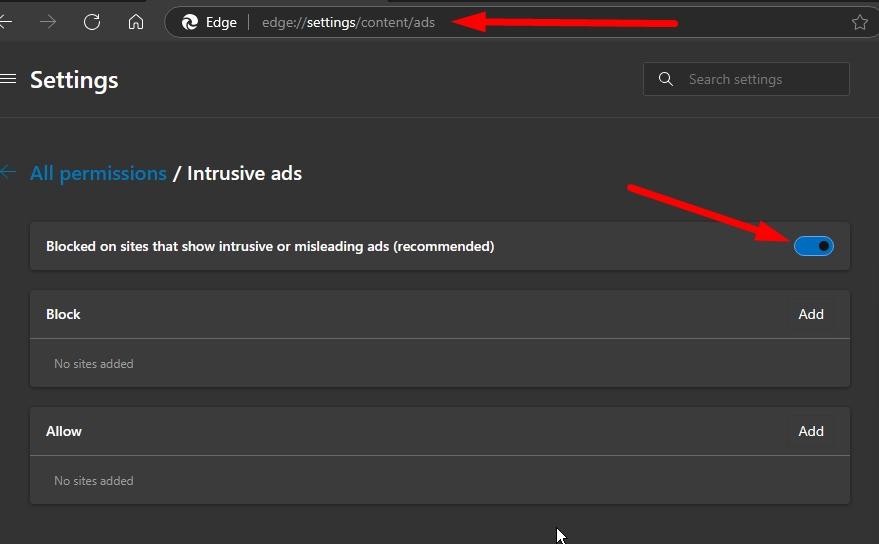Click 'No sites added' under Allow
879x544 pixels.
pyautogui.click(x=94, y=481)
